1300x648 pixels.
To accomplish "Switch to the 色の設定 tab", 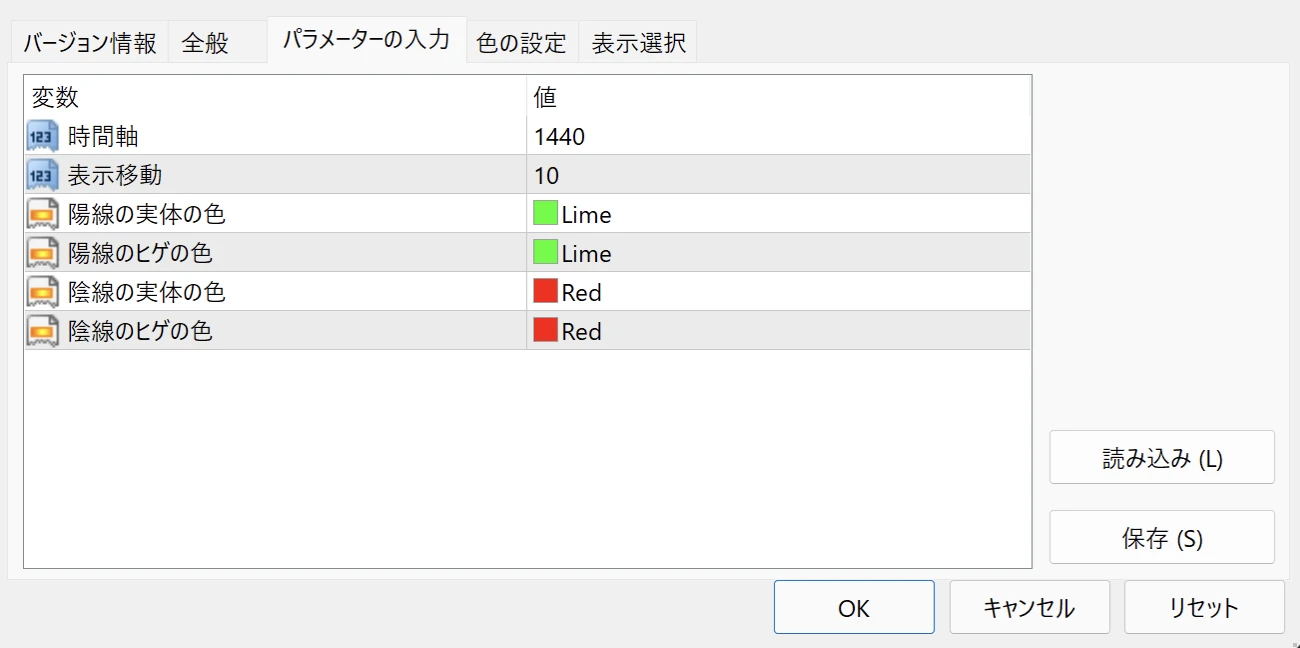I will click(522, 43).
